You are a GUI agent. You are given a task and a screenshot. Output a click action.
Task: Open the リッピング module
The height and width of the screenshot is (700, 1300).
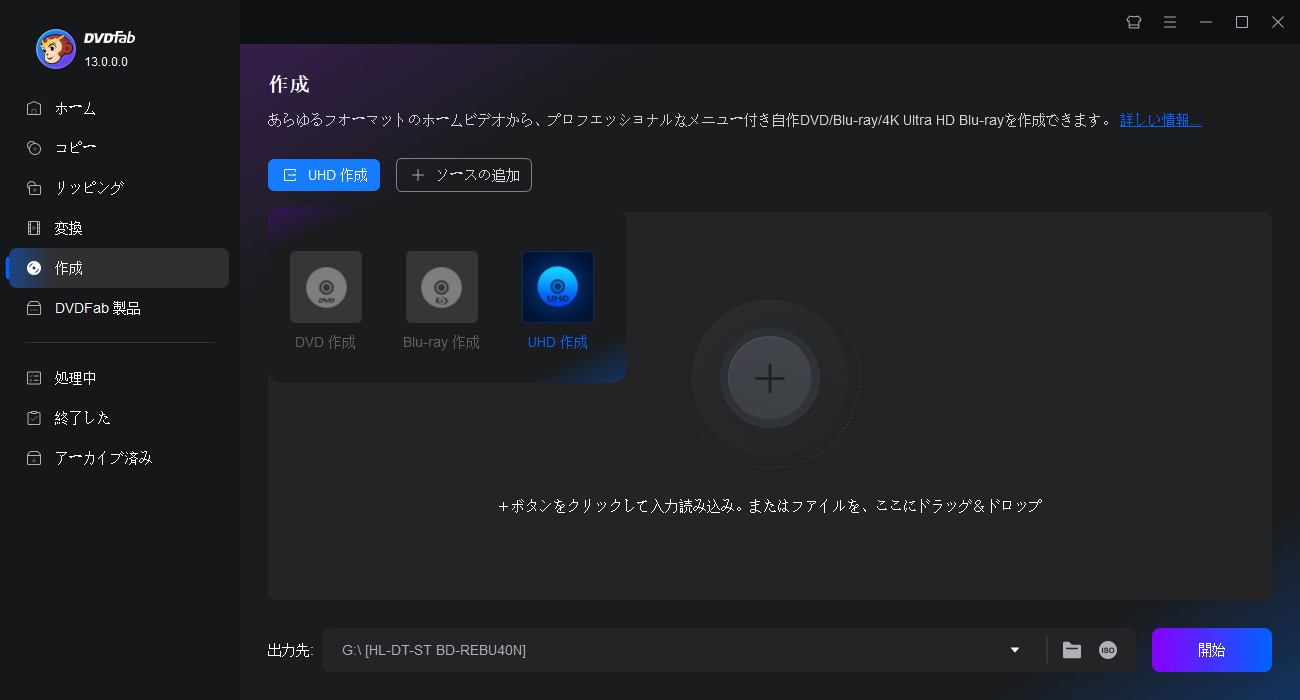(x=119, y=188)
